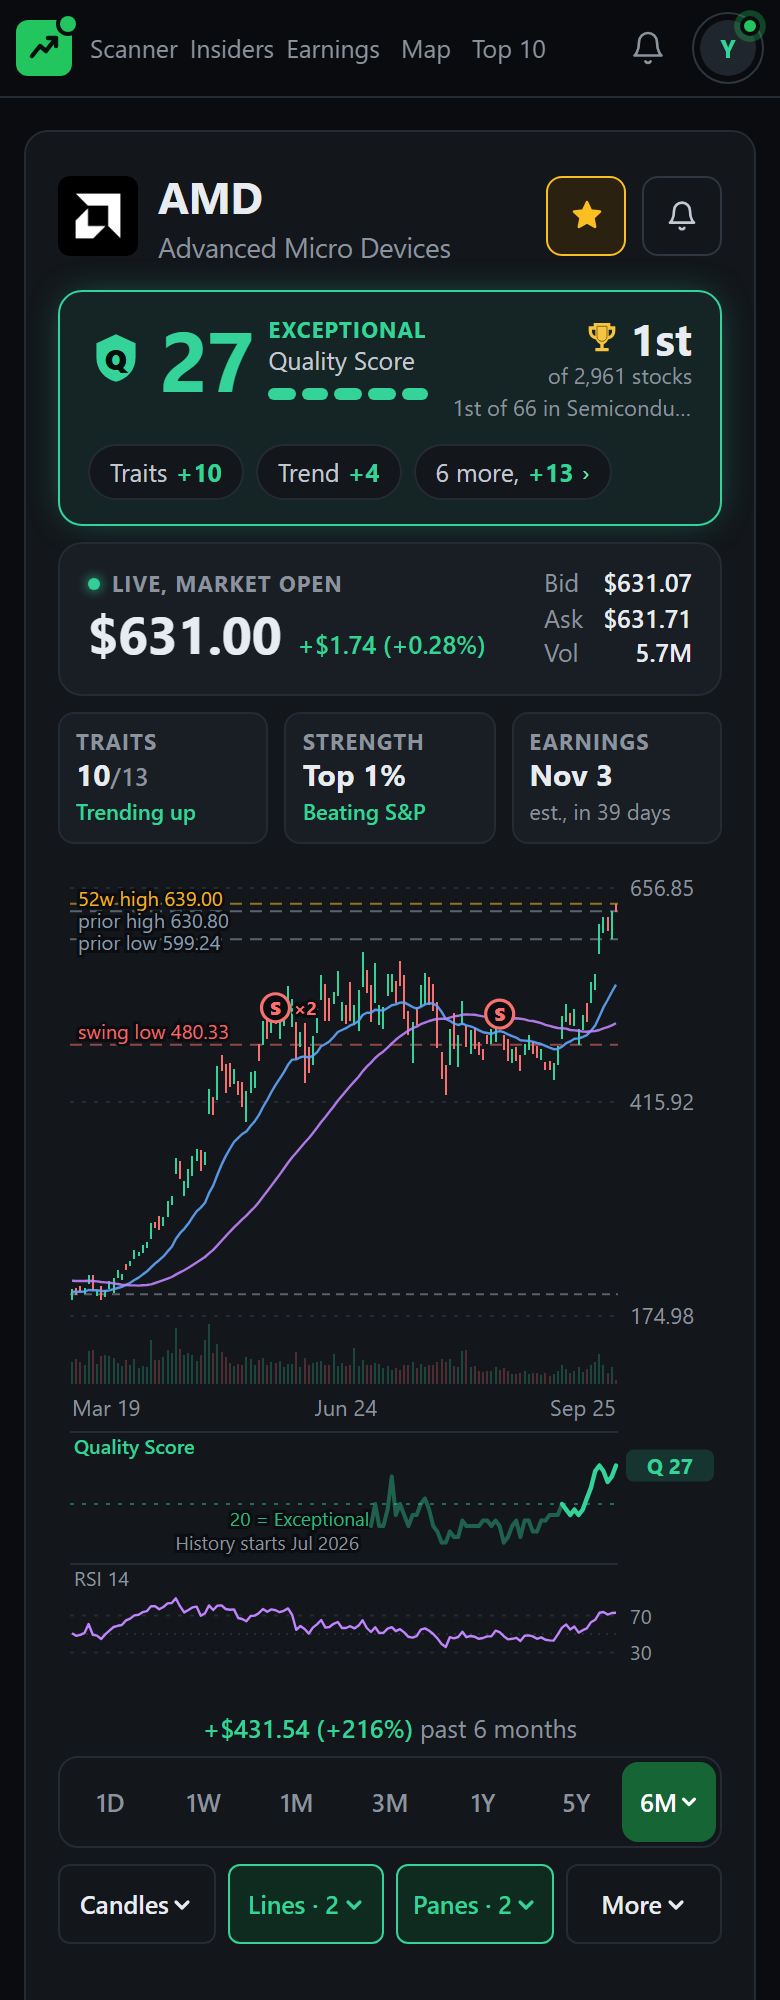This screenshot has width=780, height=2000.
Task: Open notifications bell in top navigation
Action: coord(648,48)
